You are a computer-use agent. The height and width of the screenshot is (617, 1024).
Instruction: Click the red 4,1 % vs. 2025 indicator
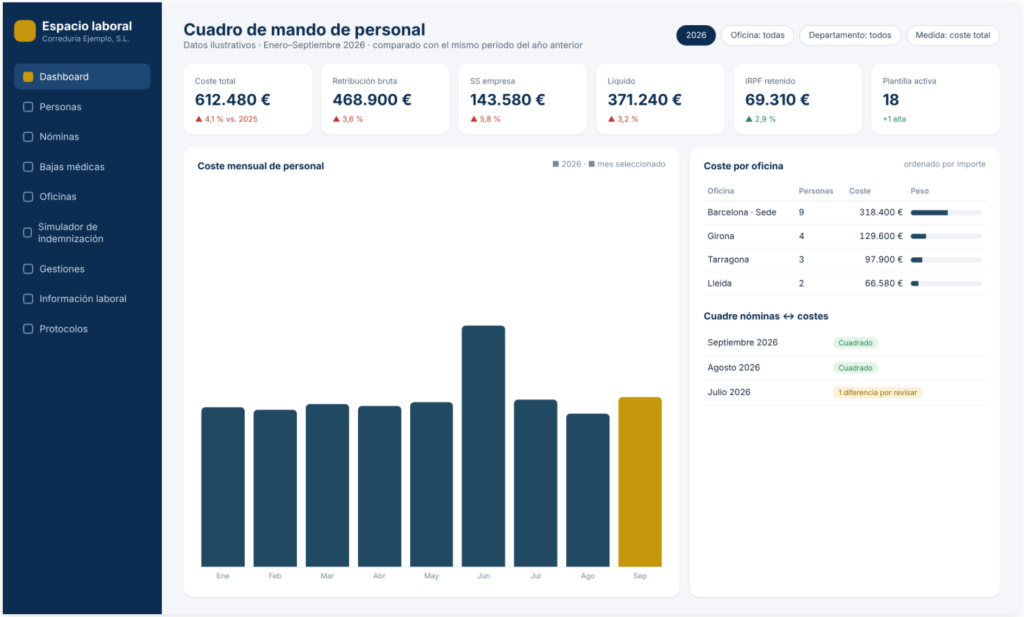tap(226, 119)
